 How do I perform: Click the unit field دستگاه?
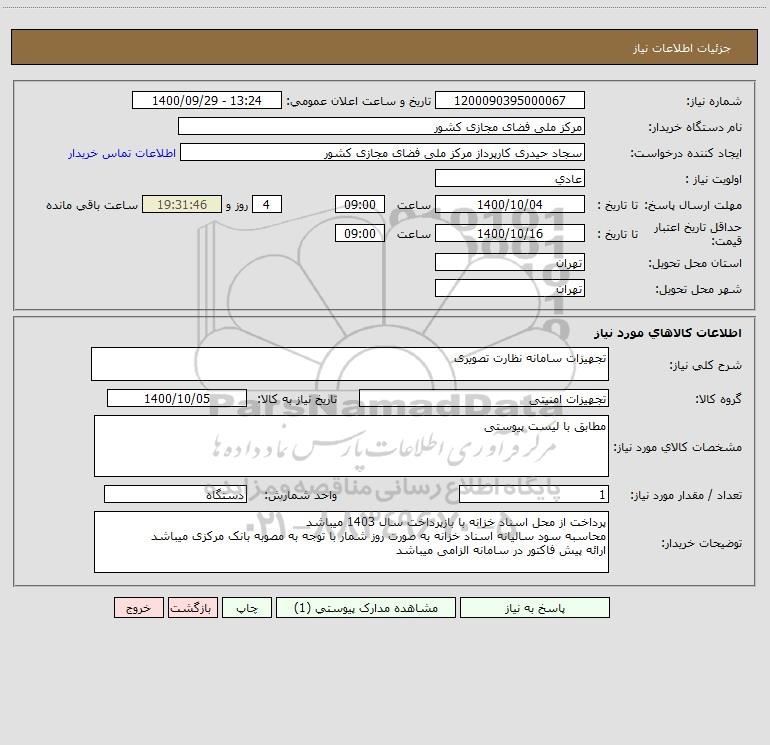click(x=175, y=494)
